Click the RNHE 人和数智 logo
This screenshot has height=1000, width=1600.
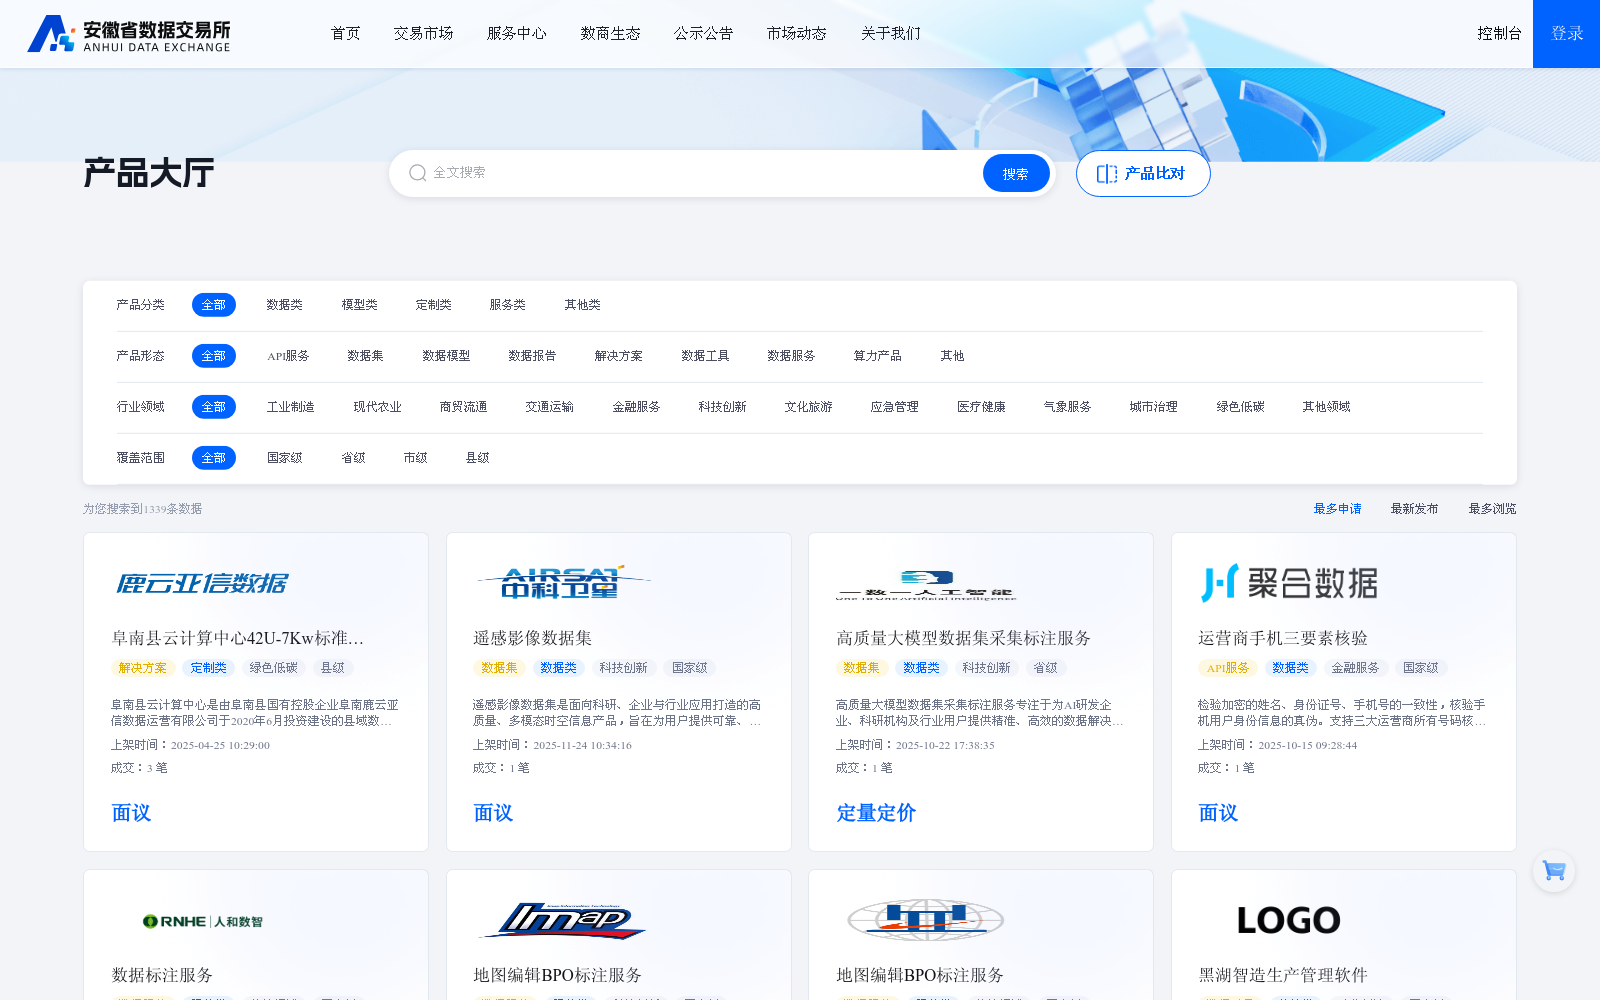pos(202,921)
